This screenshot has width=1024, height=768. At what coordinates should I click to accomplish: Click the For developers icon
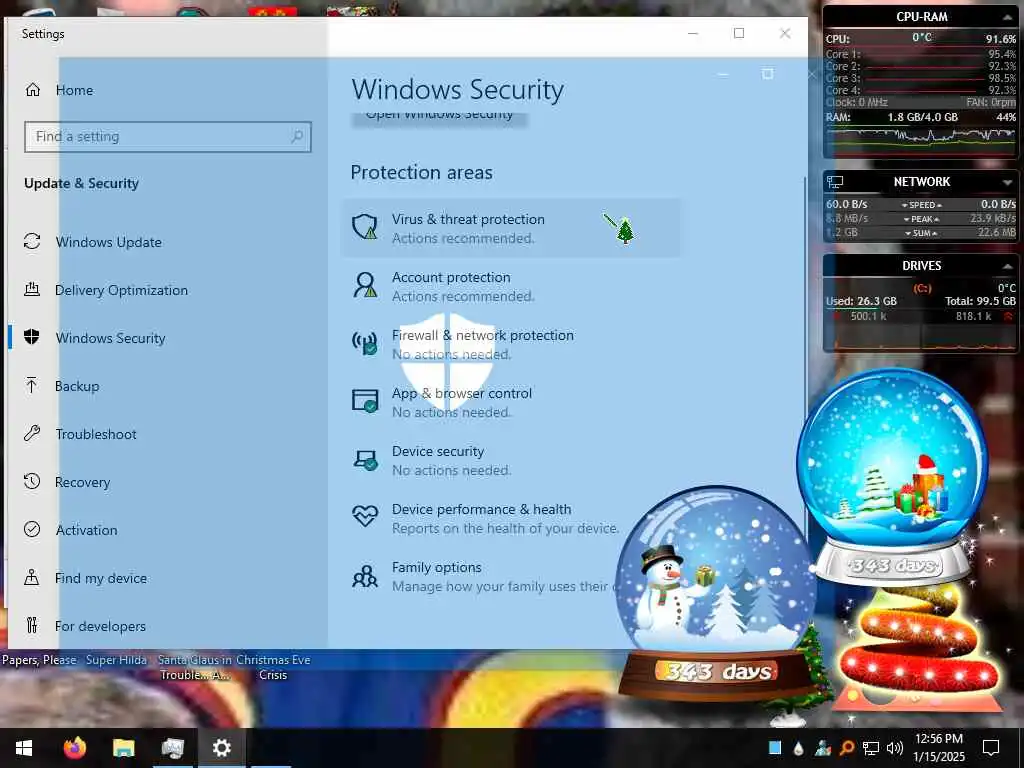(32, 625)
